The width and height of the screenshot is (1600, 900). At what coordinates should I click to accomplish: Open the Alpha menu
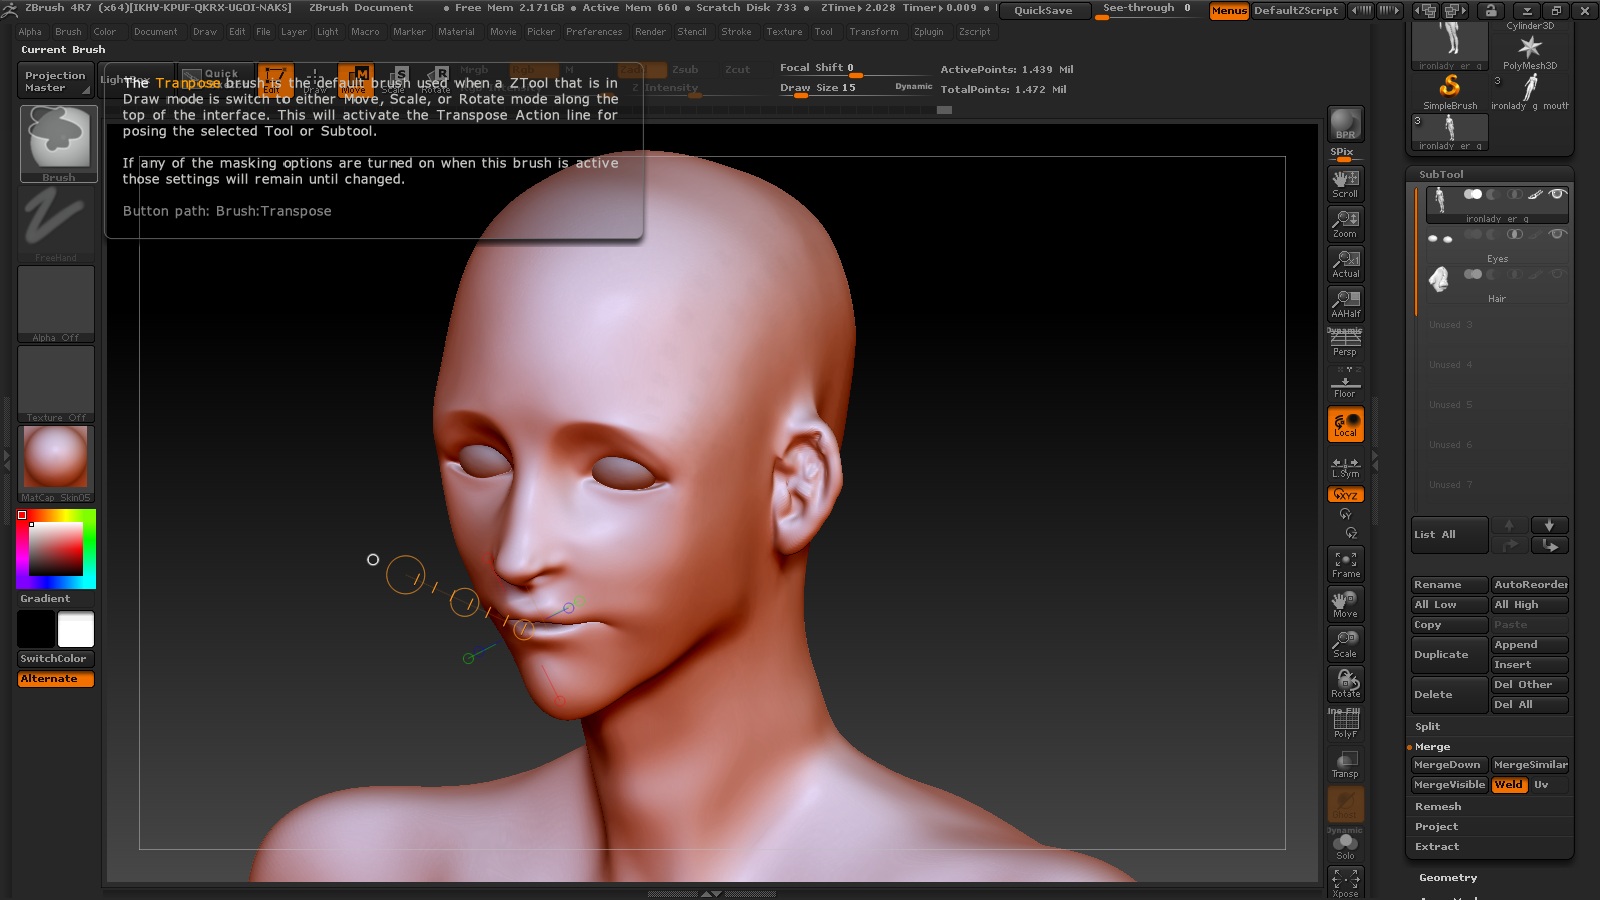pyautogui.click(x=30, y=32)
